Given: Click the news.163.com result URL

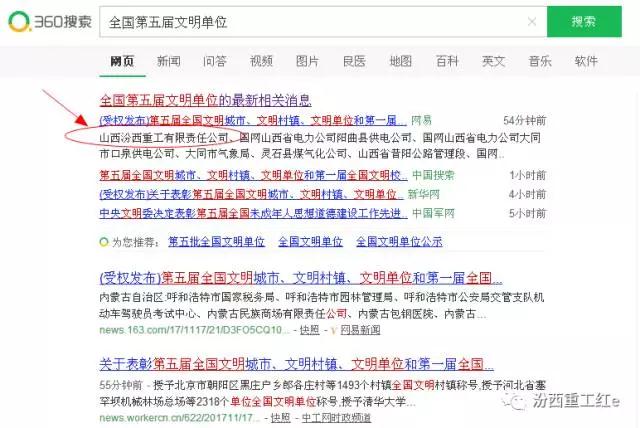Looking at the screenshot, I should pyautogui.click(x=194, y=330).
